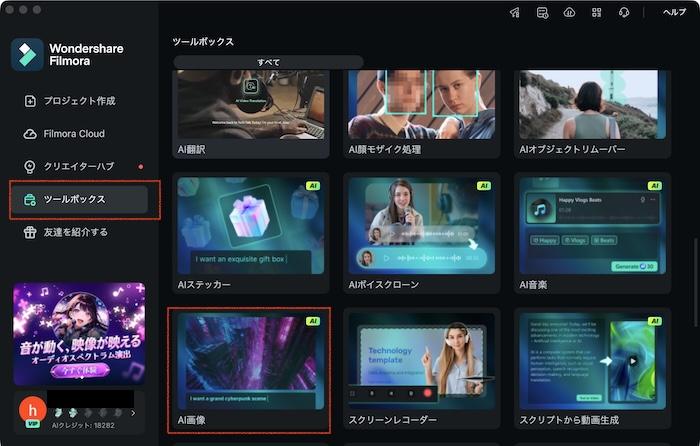The height and width of the screenshot is (446, 700).
Task: Open the ヘルプ menu
Action: (x=674, y=12)
